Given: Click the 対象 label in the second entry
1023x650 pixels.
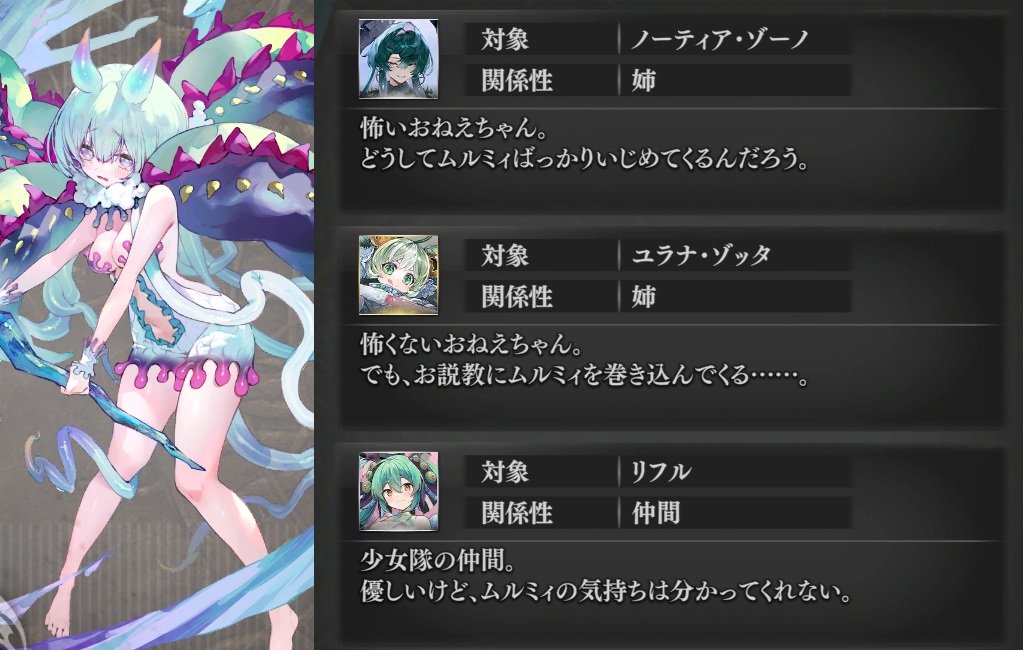Looking at the screenshot, I should pyautogui.click(x=505, y=256).
